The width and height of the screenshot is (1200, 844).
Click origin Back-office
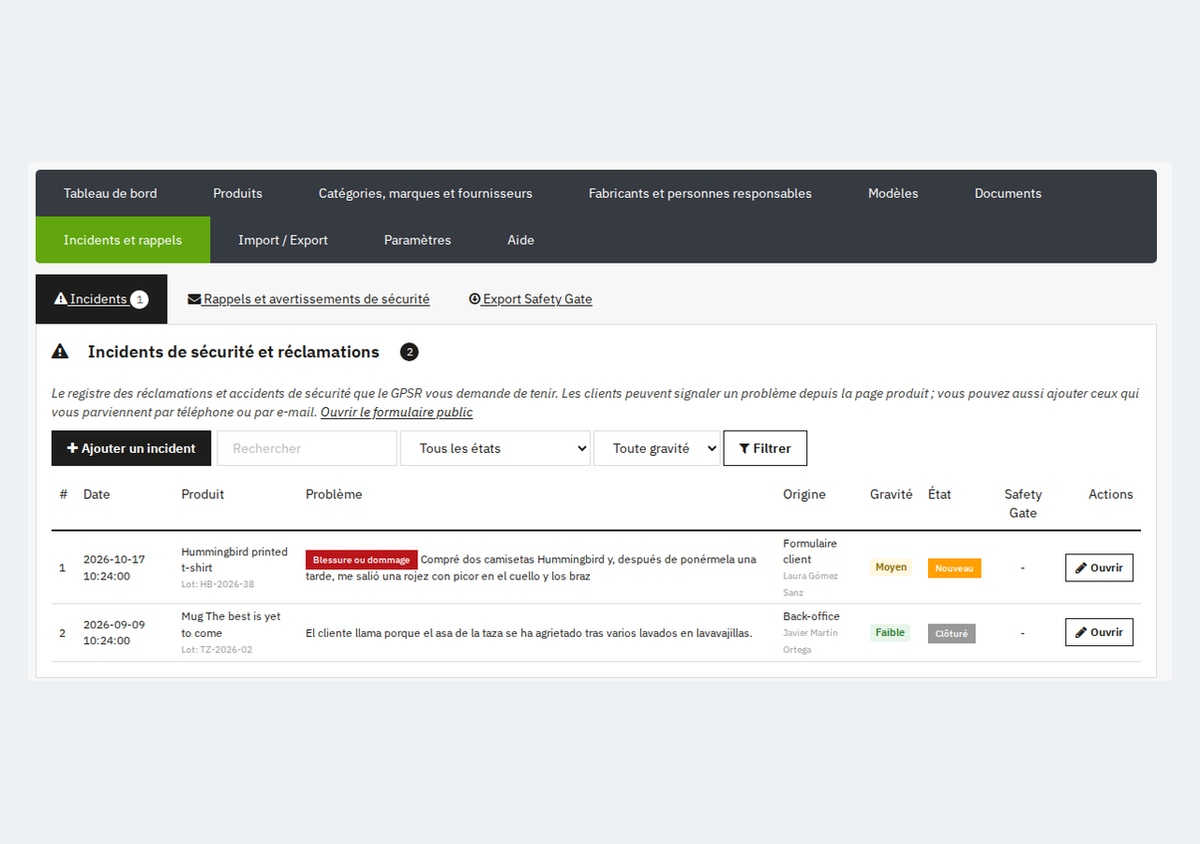click(811, 616)
